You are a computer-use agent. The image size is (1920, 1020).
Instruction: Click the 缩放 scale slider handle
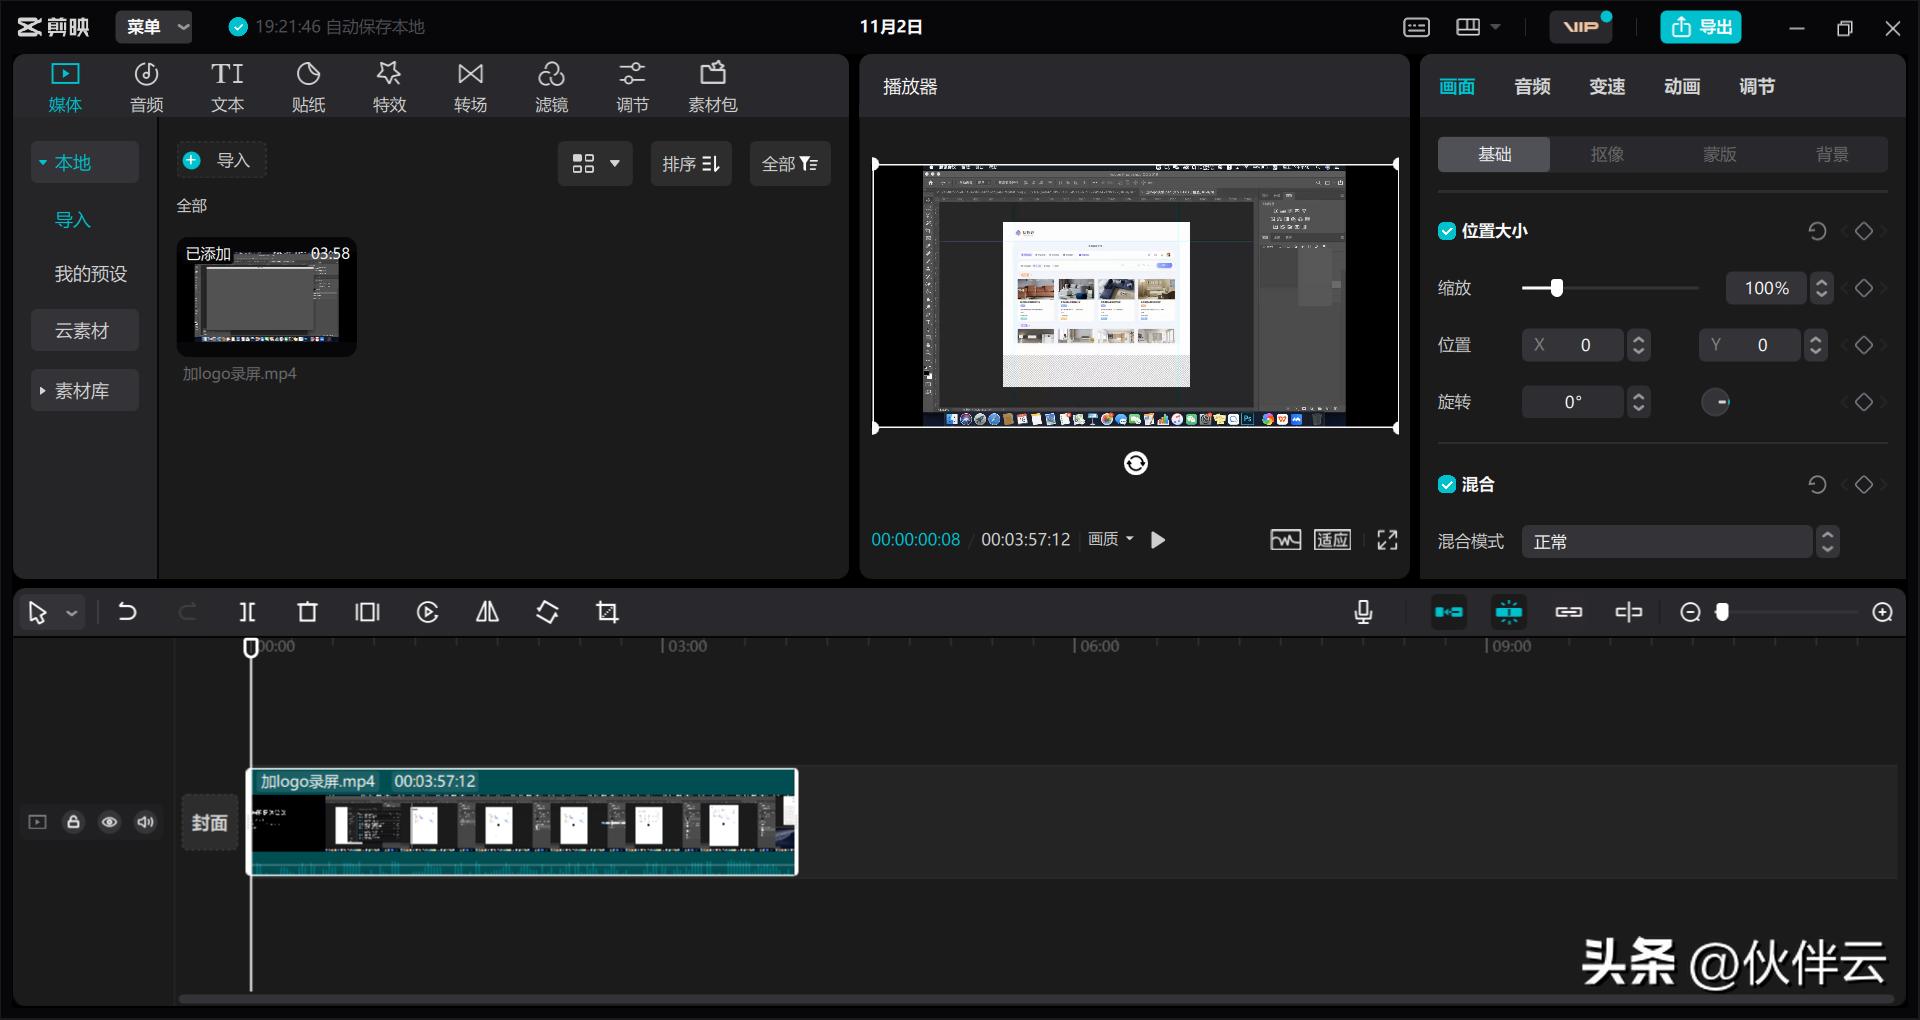[x=1556, y=288]
